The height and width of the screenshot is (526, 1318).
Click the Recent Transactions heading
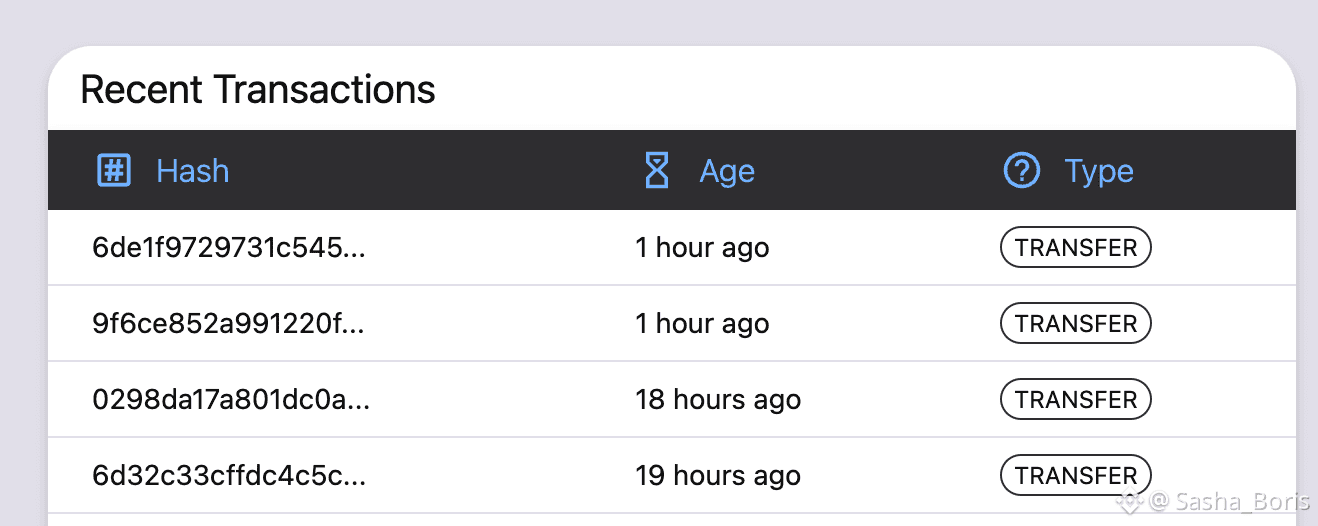pos(258,90)
